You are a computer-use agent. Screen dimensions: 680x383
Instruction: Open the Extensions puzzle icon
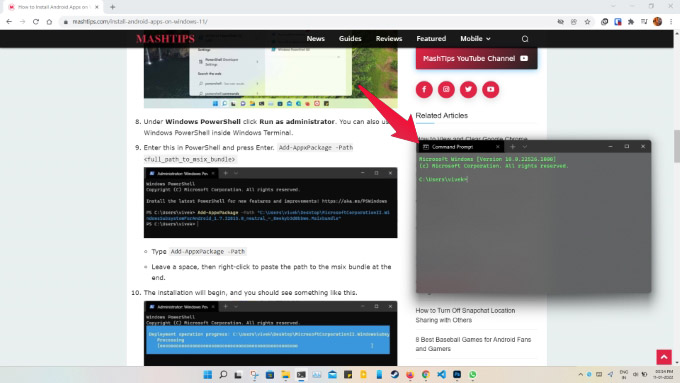pyautogui.click(x=631, y=22)
